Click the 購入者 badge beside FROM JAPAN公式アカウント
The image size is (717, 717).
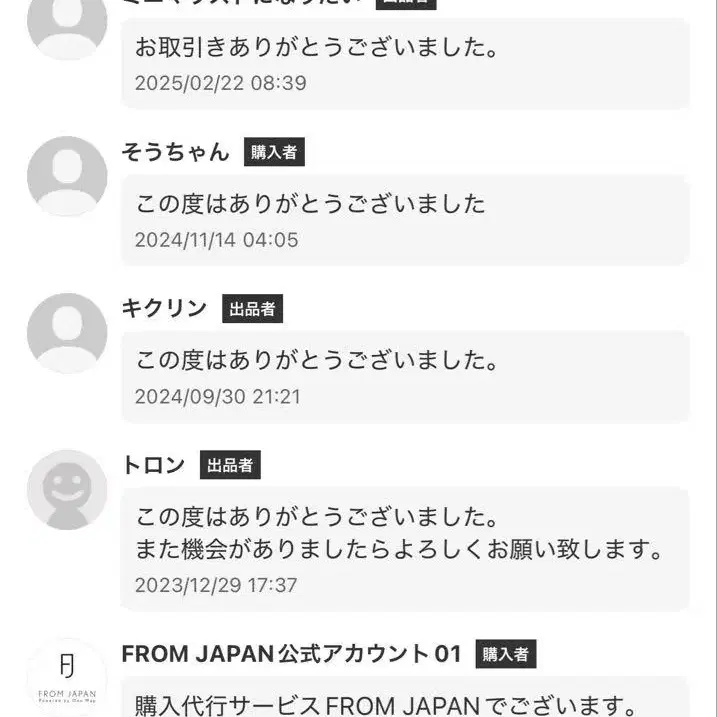(505, 654)
